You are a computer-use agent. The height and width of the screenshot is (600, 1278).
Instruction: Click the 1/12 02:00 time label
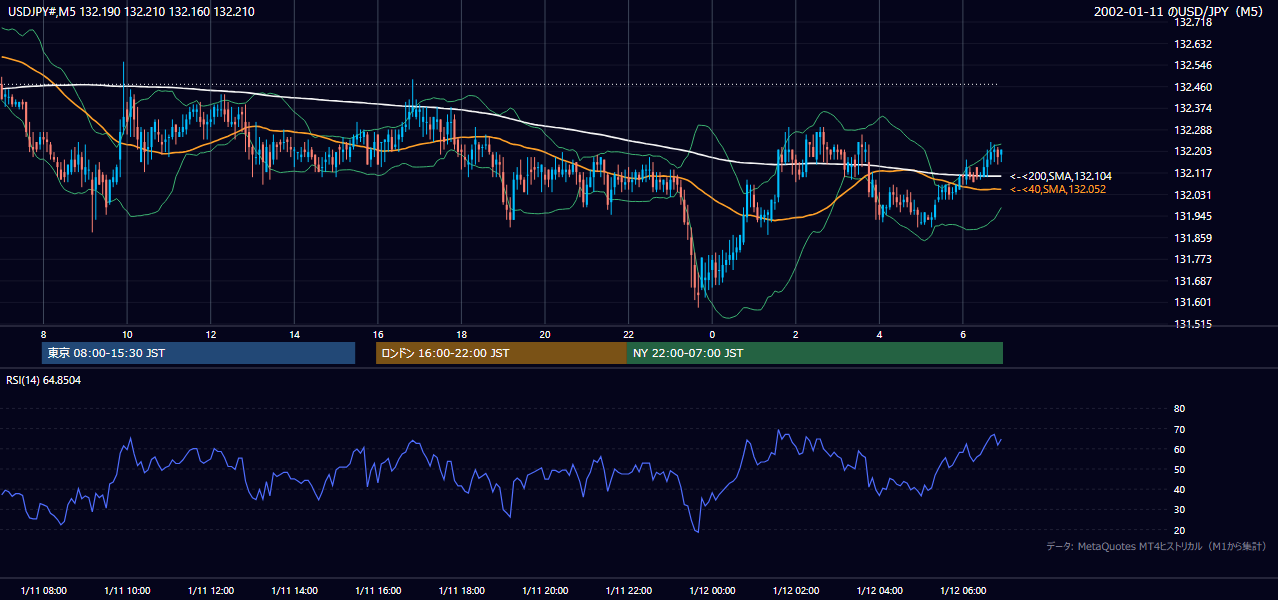[x=795, y=591]
